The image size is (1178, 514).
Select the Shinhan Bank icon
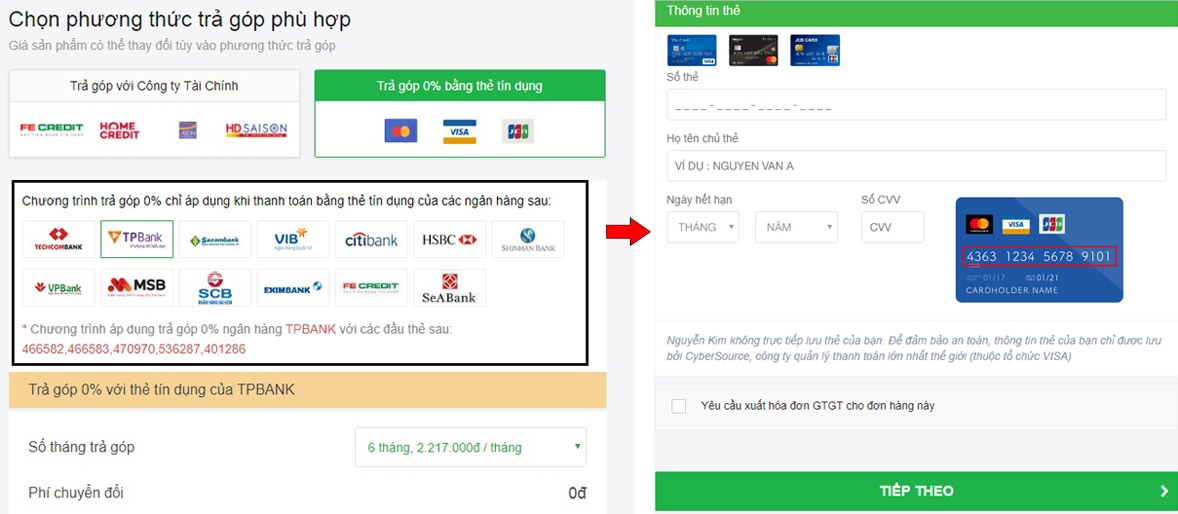527,239
